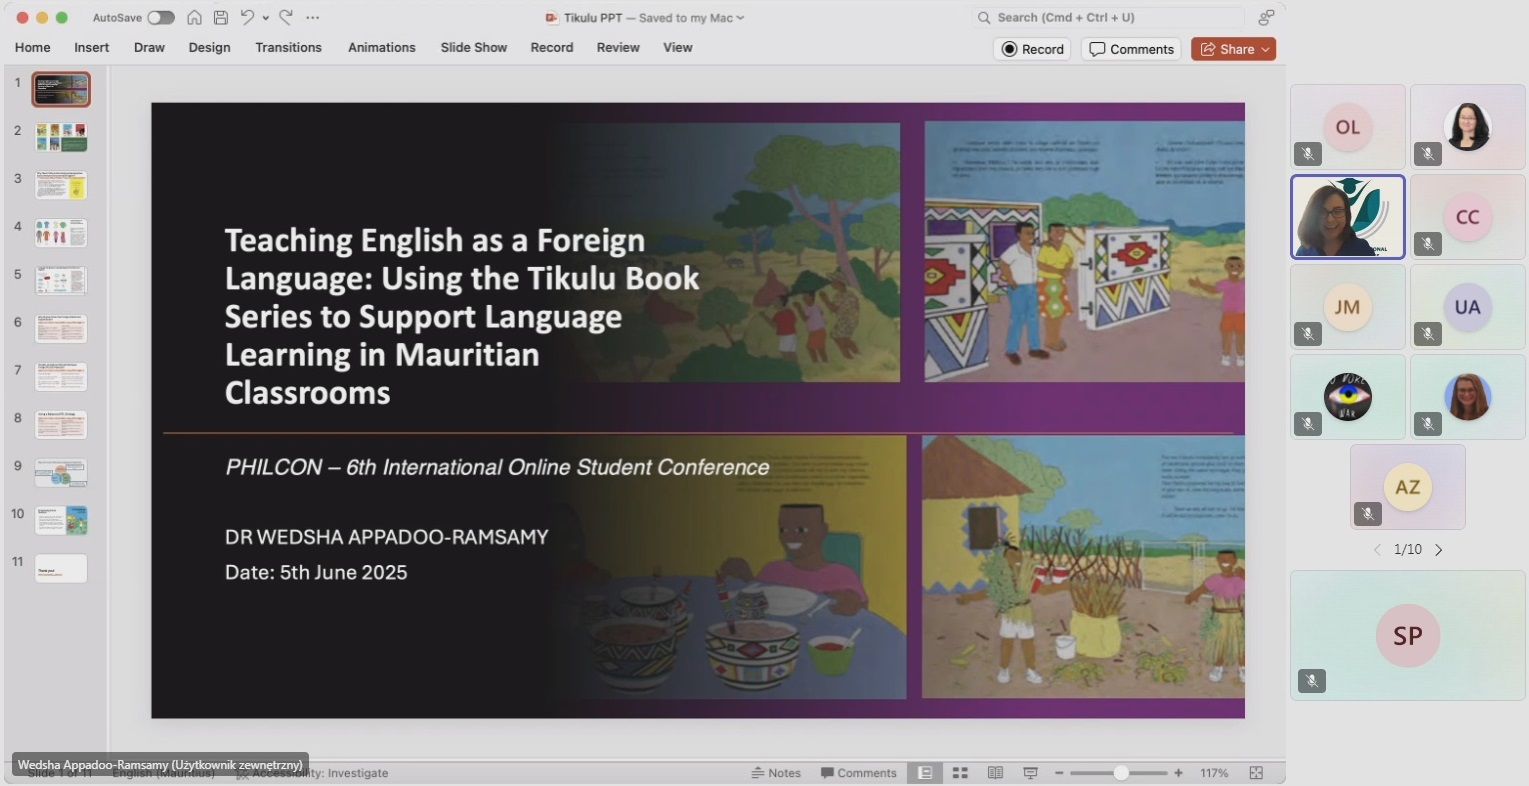Viewport: 1529px width, 786px height.
Task: Adjust the zoom slider handle in the status bar
Action: [x=1121, y=773]
